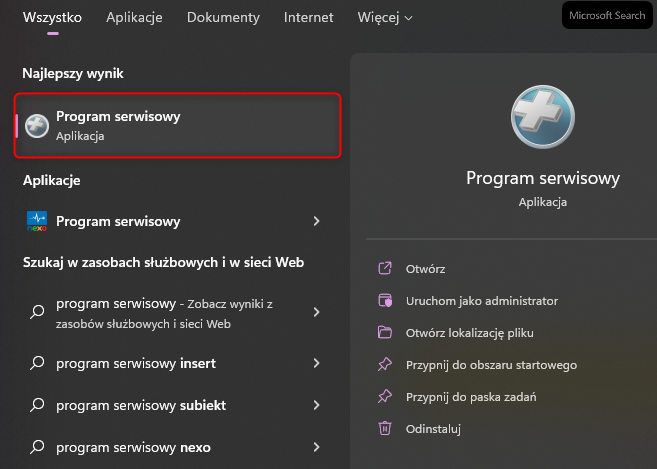
Task: Choose 'program serwisowy nexo' search suggestion
Action: [x=133, y=447]
